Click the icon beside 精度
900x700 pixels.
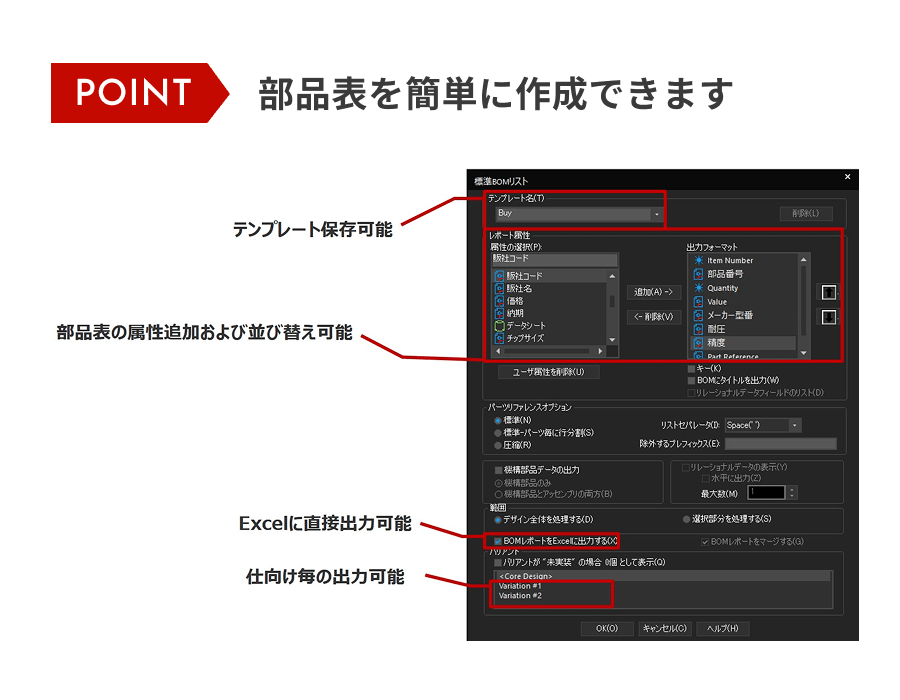[699, 343]
